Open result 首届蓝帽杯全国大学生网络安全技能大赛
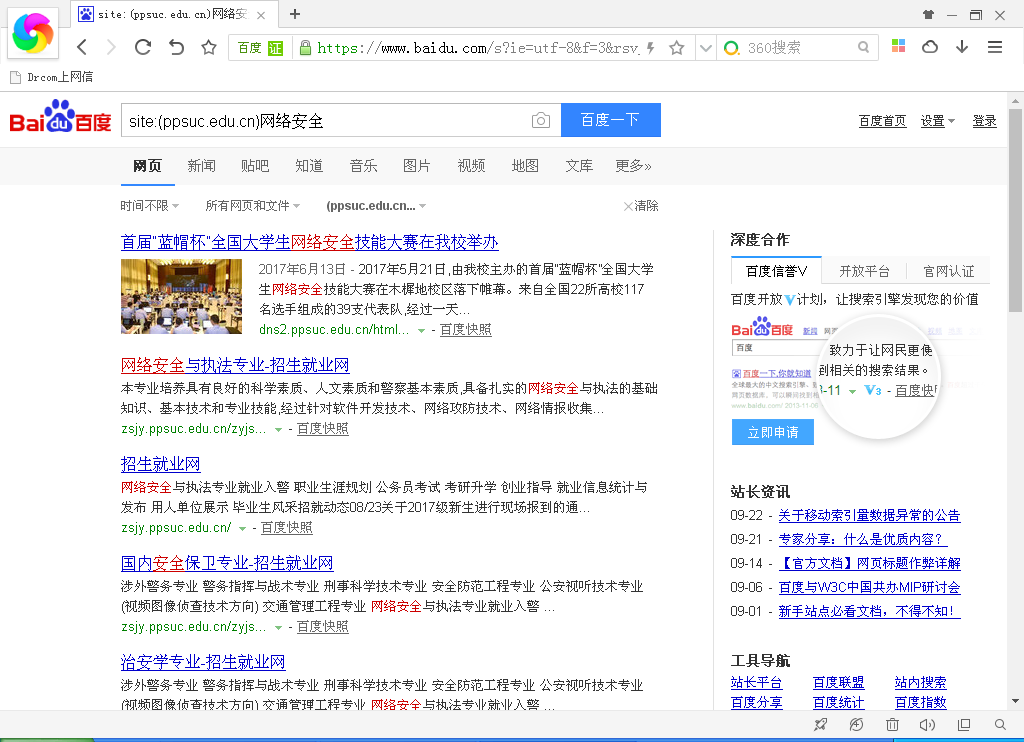This screenshot has height=742, width=1024. click(x=310, y=242)
